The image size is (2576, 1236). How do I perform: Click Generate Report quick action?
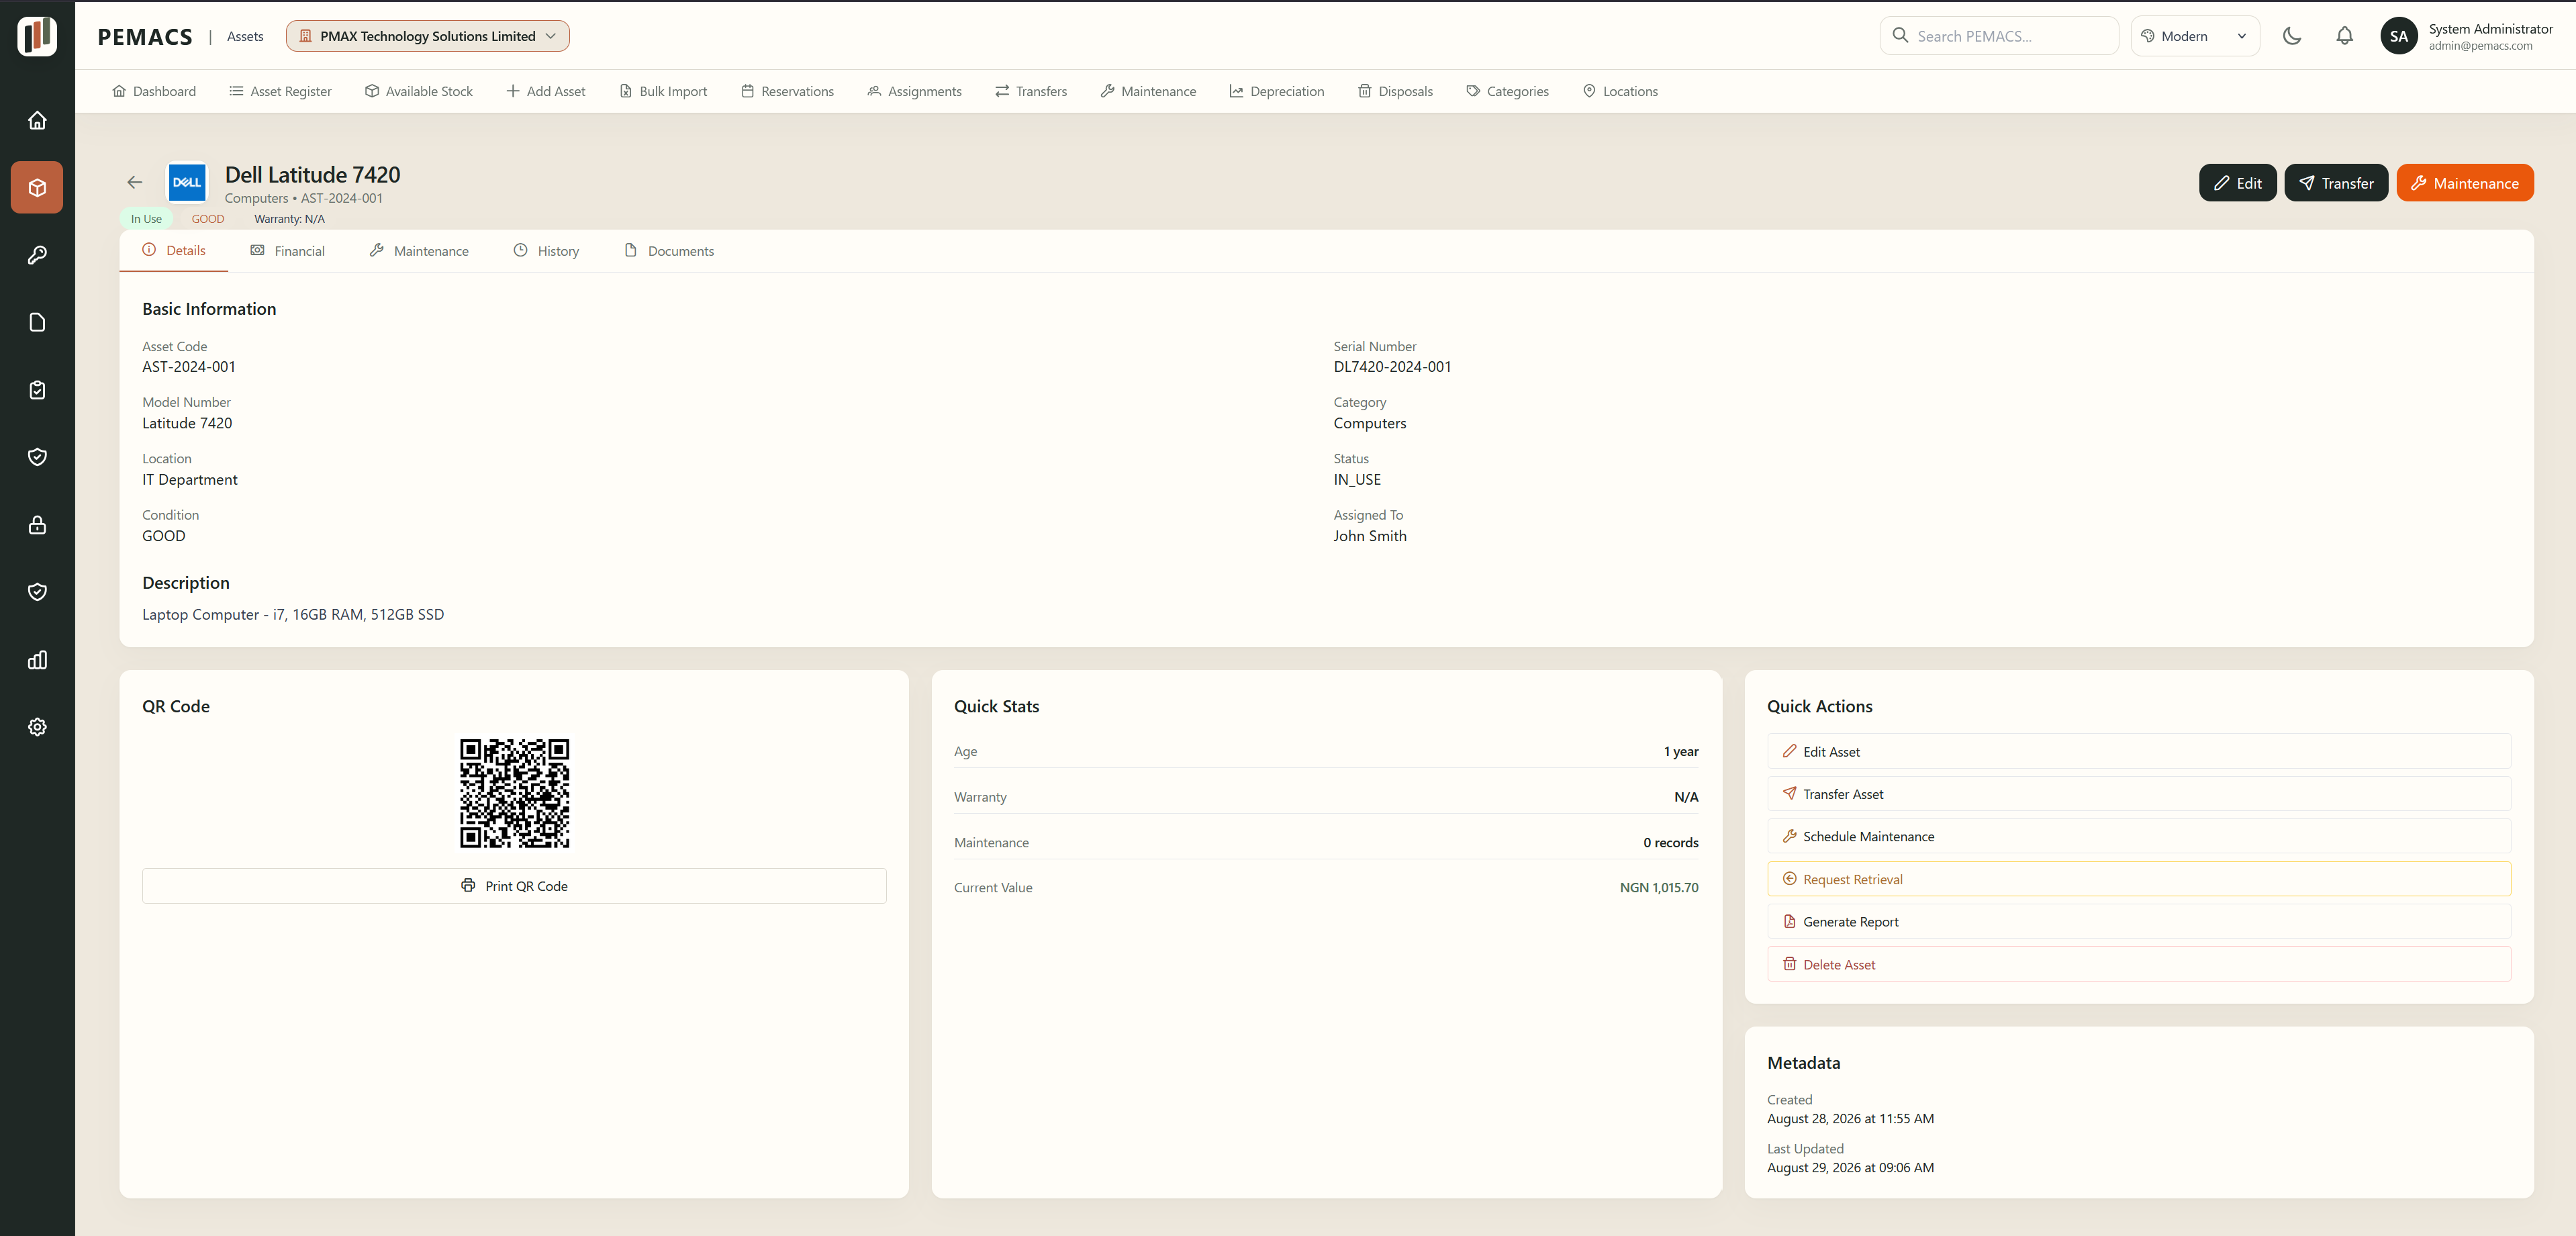tap(2138, 921)
